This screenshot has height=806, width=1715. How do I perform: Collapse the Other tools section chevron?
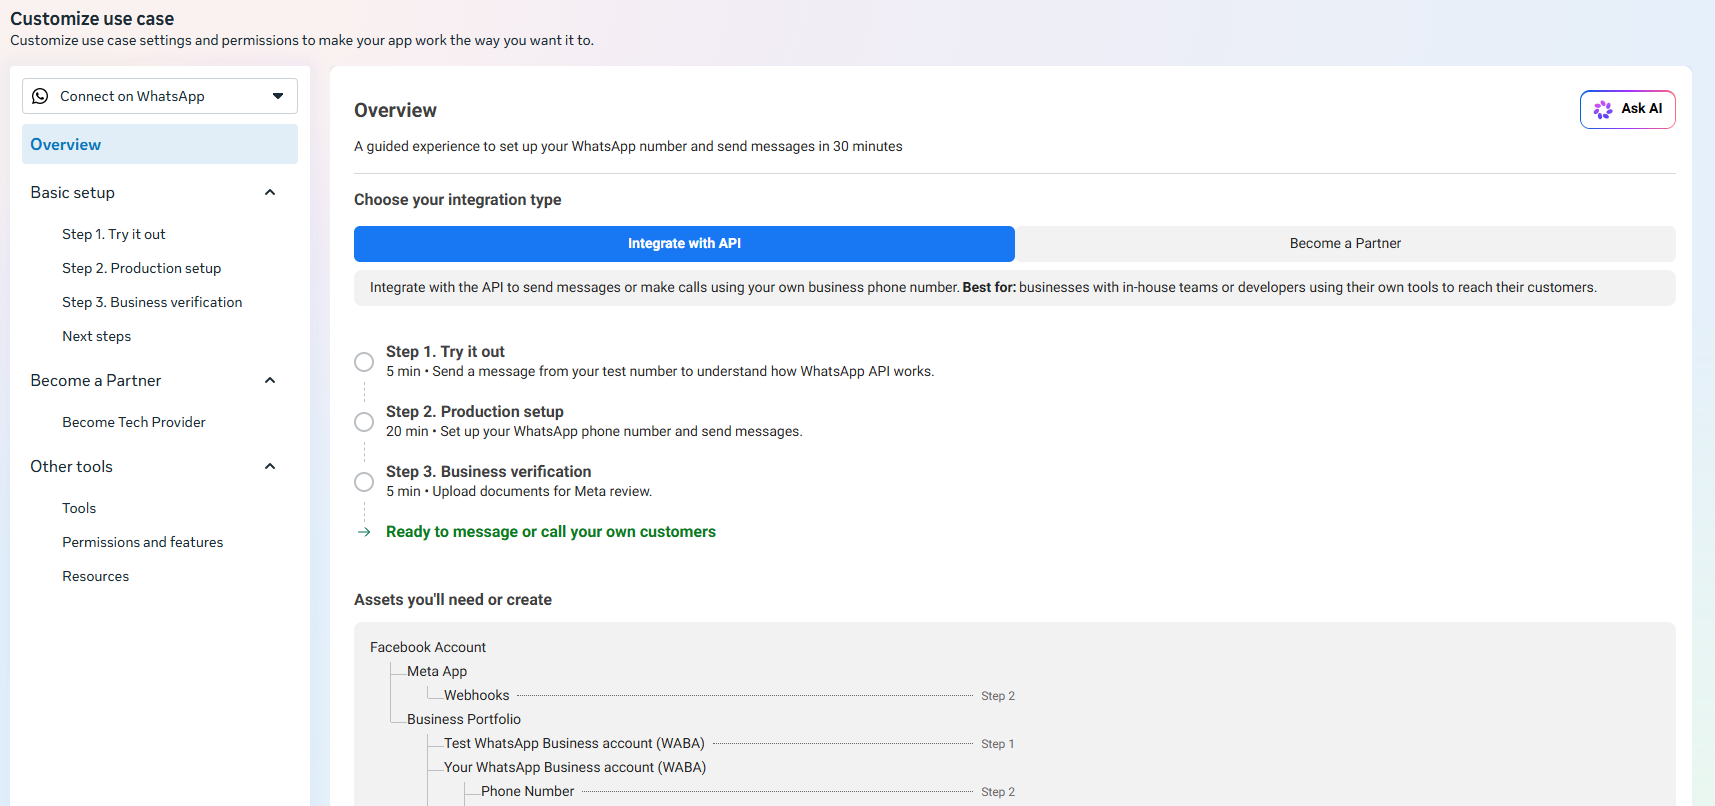270,466
